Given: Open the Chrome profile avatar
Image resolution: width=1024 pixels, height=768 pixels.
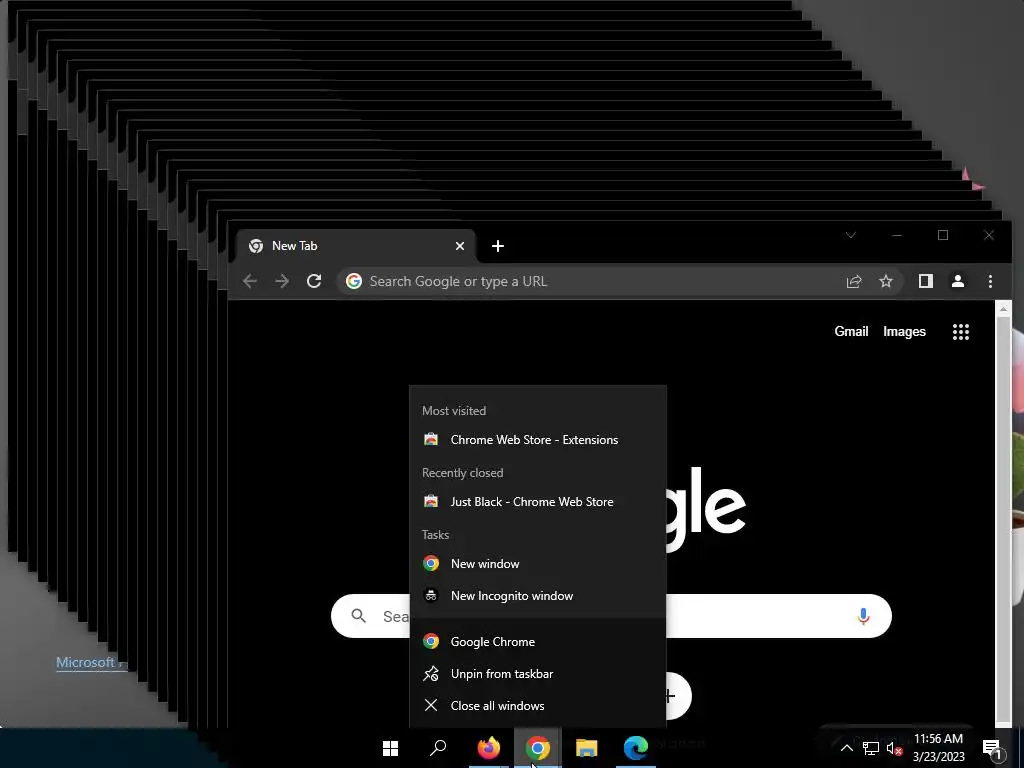Looking at the screenshot, I should pyautogui.click(x=957, y=281).
